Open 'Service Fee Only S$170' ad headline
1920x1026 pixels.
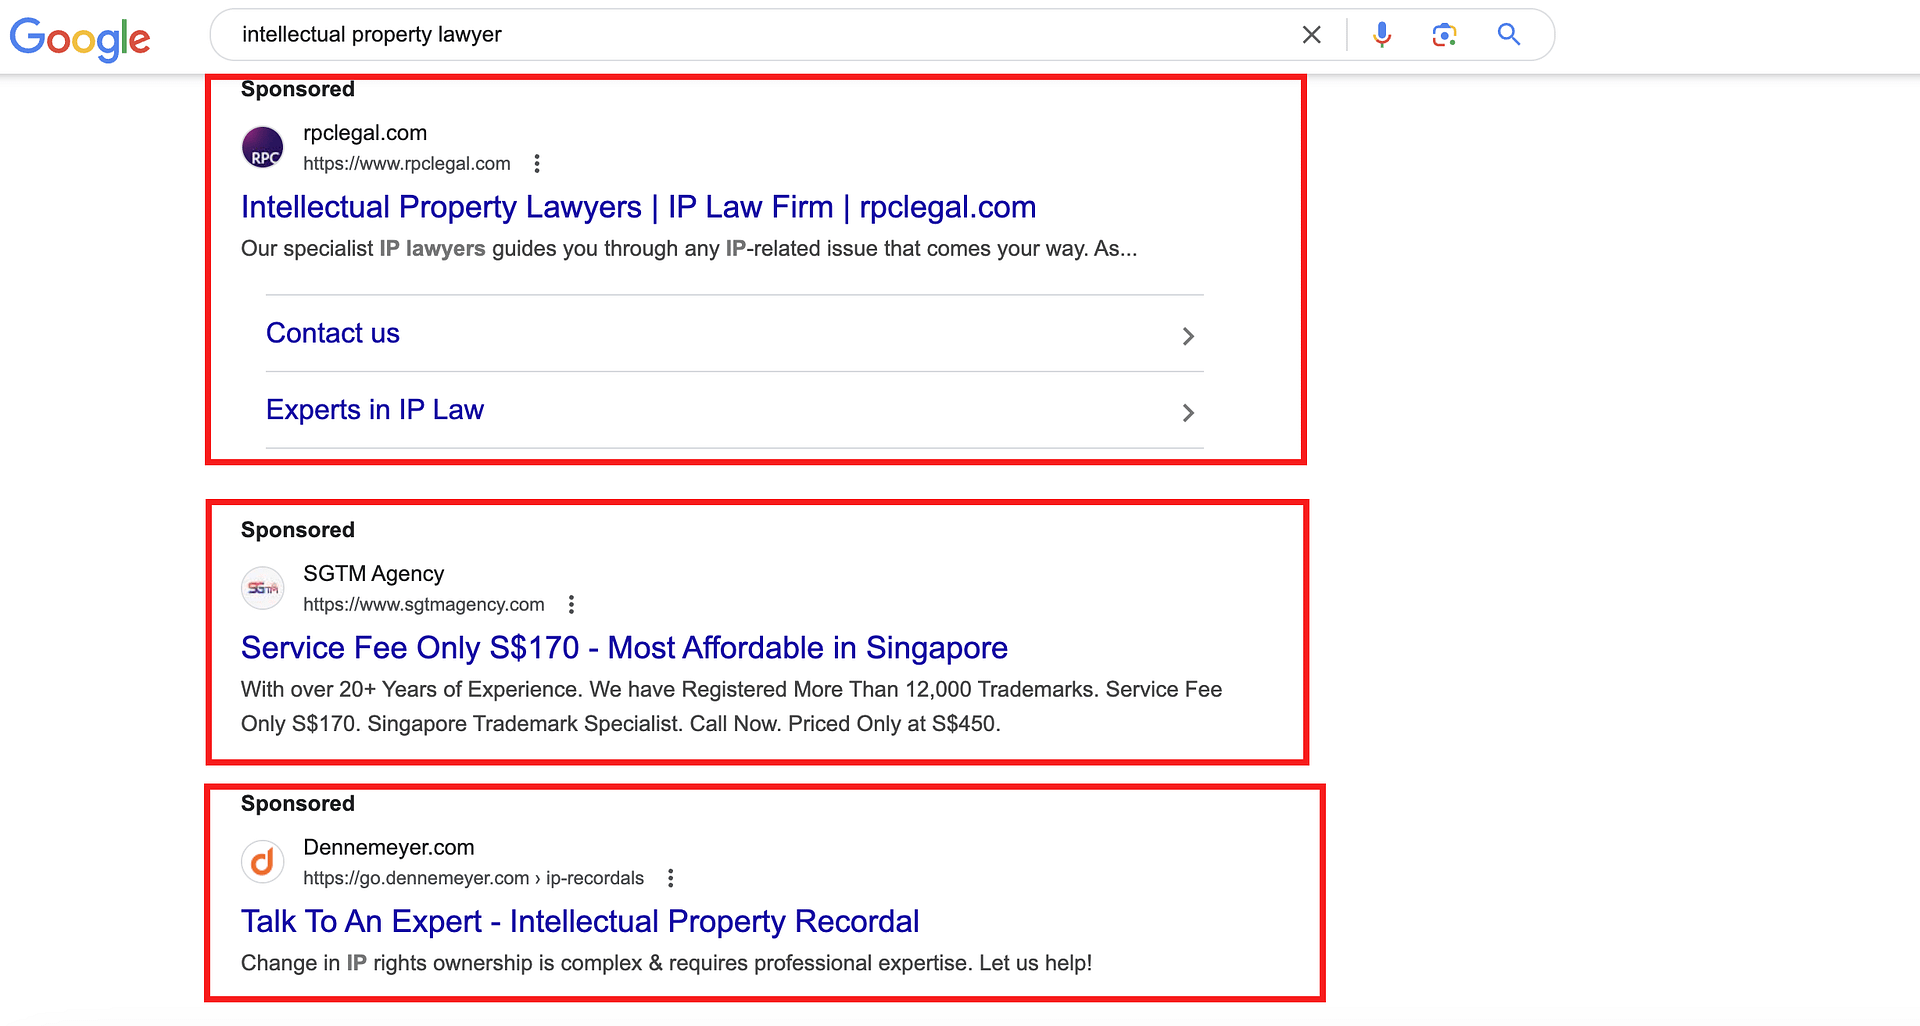pyautogui.click(x=624, y=648)
